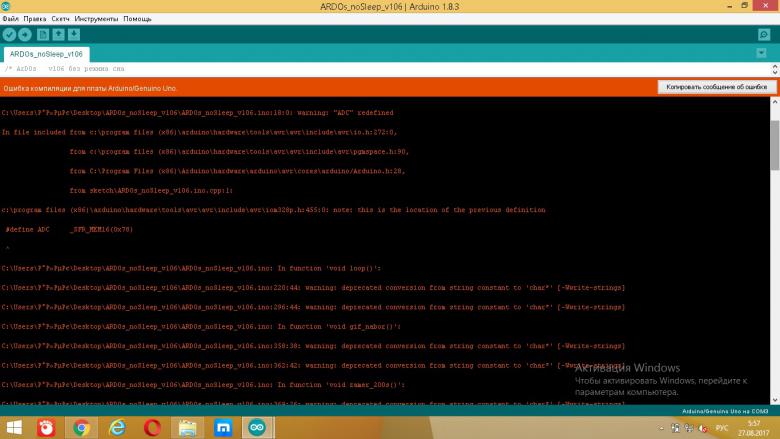Click the iom328p.h previous definition note line
The width and height of the screenshot is (780, 439).
[273, 210]
